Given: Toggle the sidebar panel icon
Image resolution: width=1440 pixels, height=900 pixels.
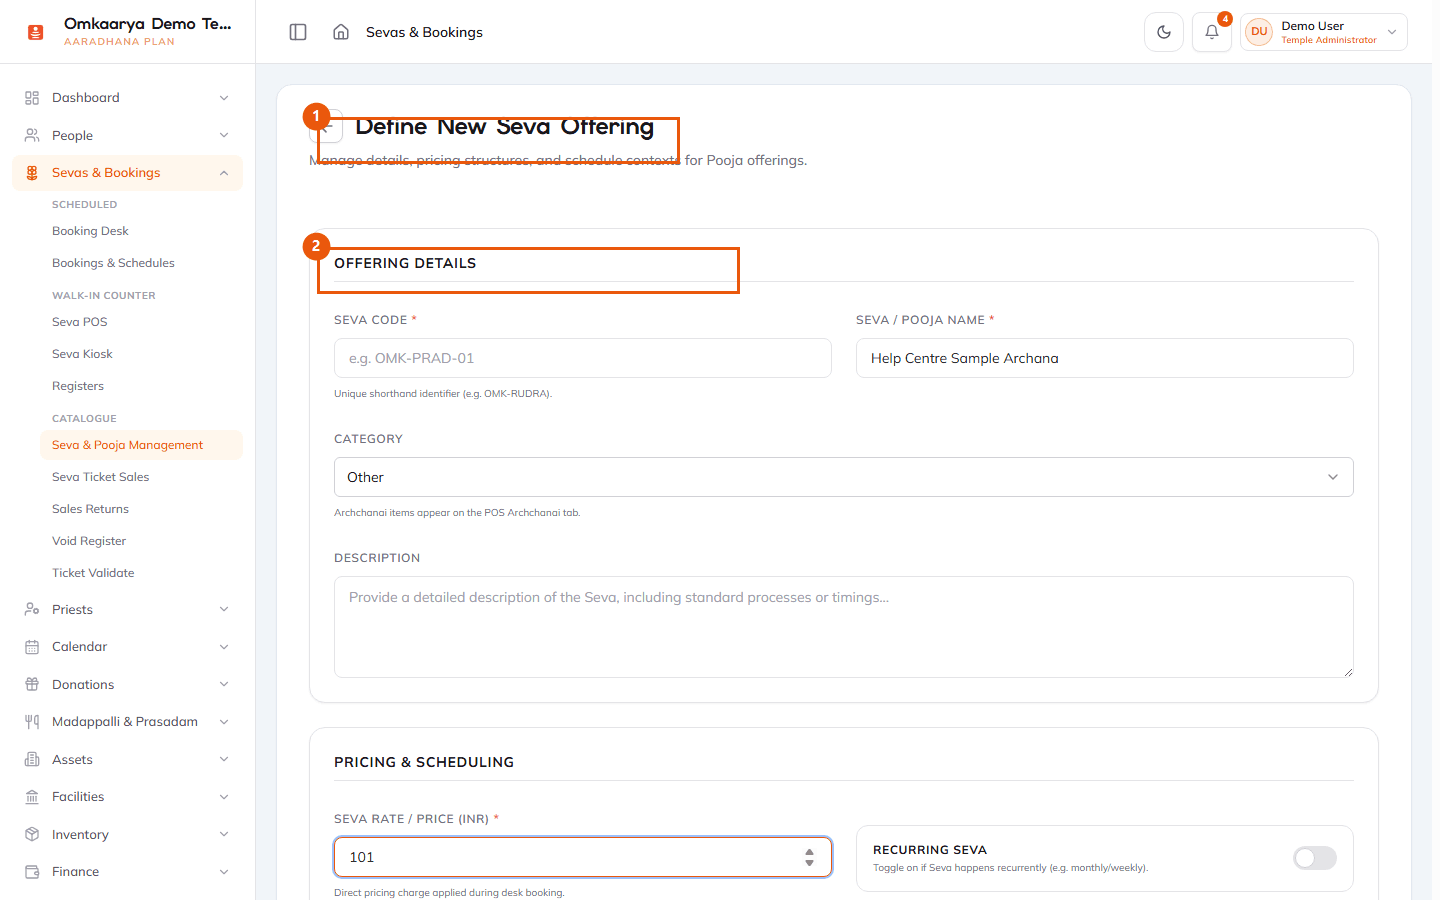Looking at the screenshot, I should (x=298, y=32).
